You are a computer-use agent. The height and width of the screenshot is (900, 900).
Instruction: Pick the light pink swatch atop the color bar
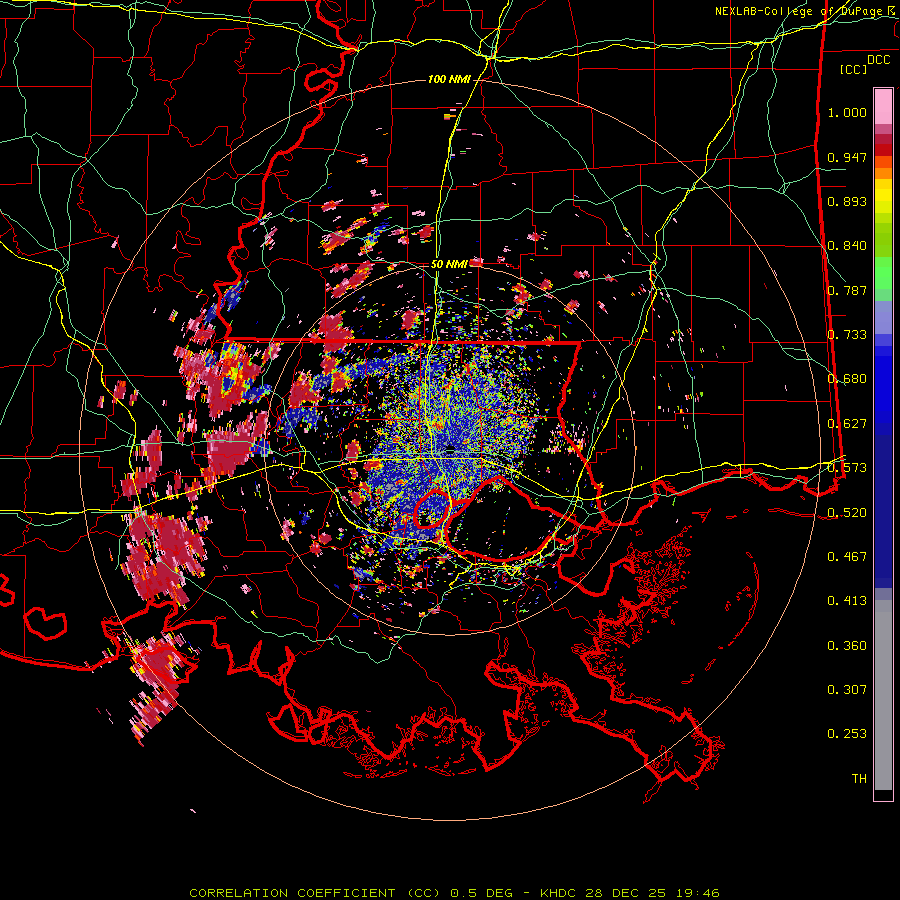[x=883, y=107]
